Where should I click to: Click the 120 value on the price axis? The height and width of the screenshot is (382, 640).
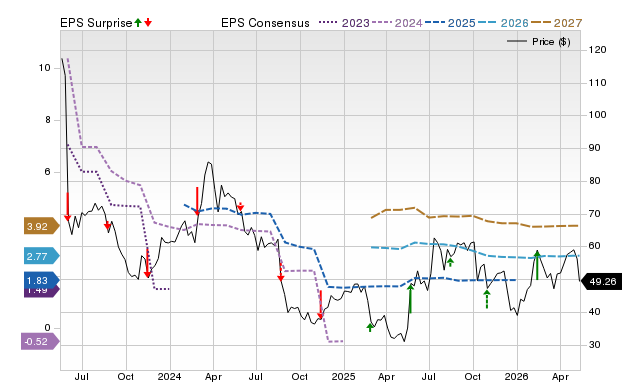click(597, 50)
